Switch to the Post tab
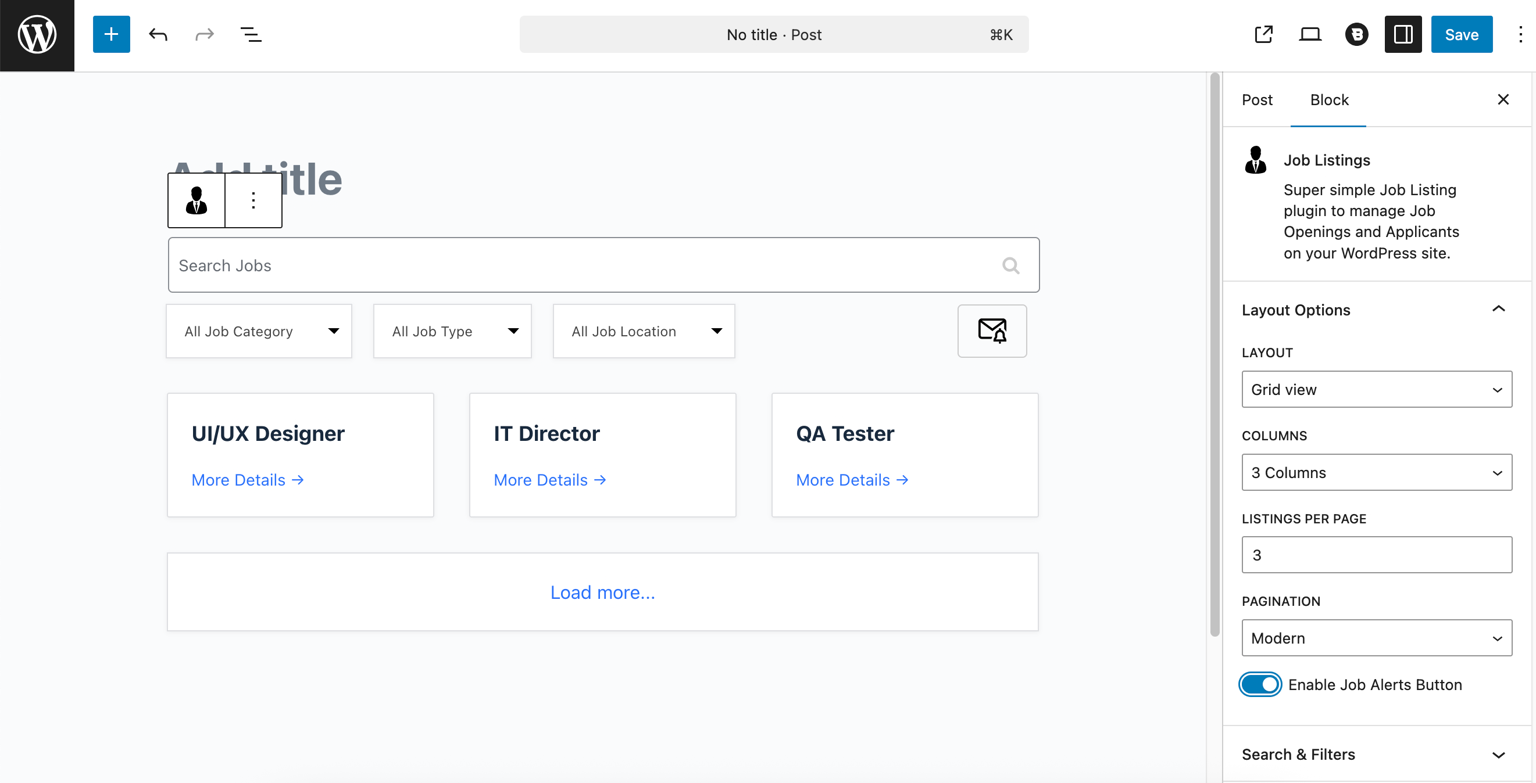Viewport: 1536px width, 783px height. (1257, 100)
